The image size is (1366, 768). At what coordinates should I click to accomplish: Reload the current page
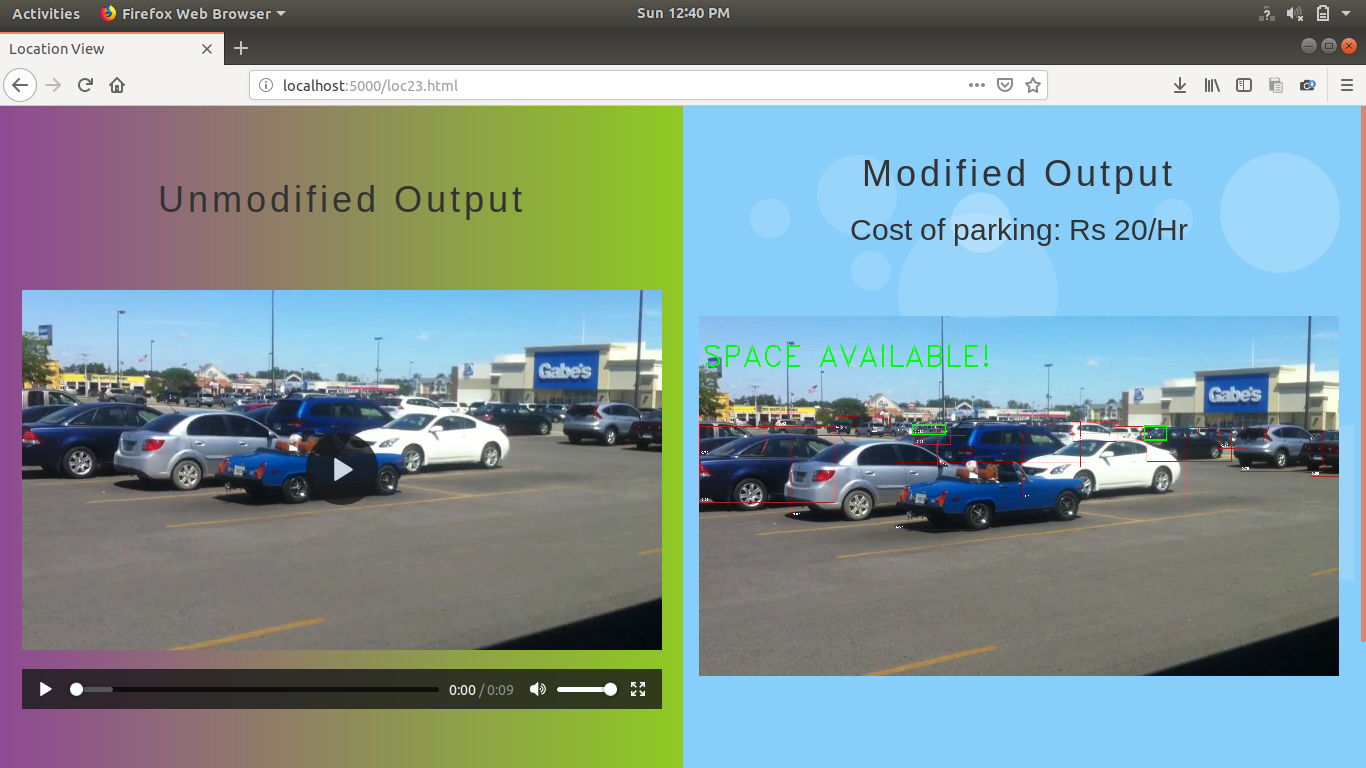coord(86,85)
